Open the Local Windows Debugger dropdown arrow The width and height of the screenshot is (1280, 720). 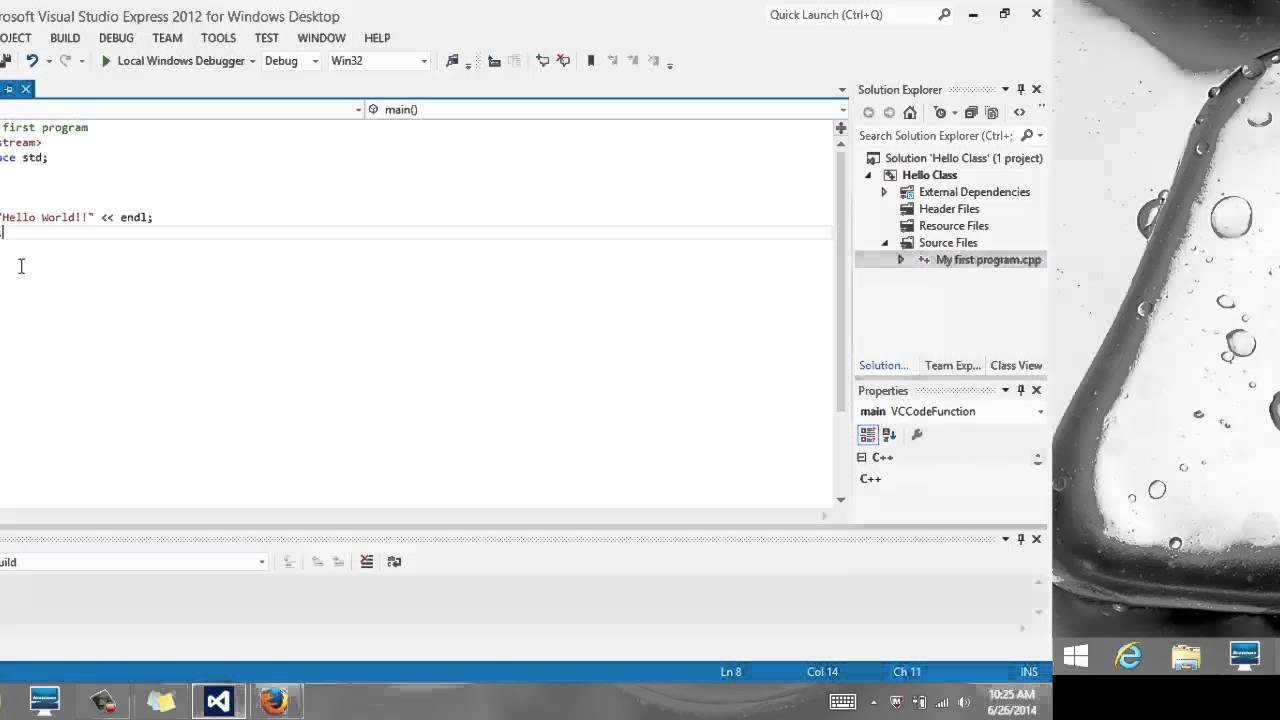(x=253, y=61)
